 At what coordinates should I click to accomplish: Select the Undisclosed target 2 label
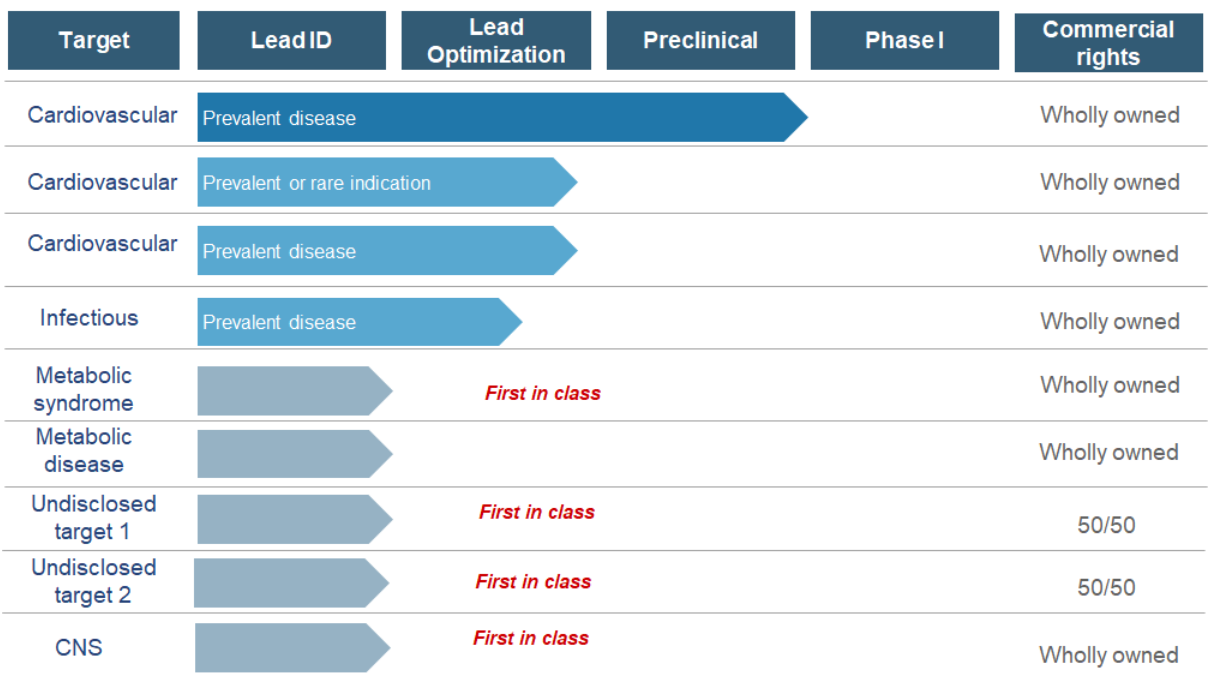[93, 581]
